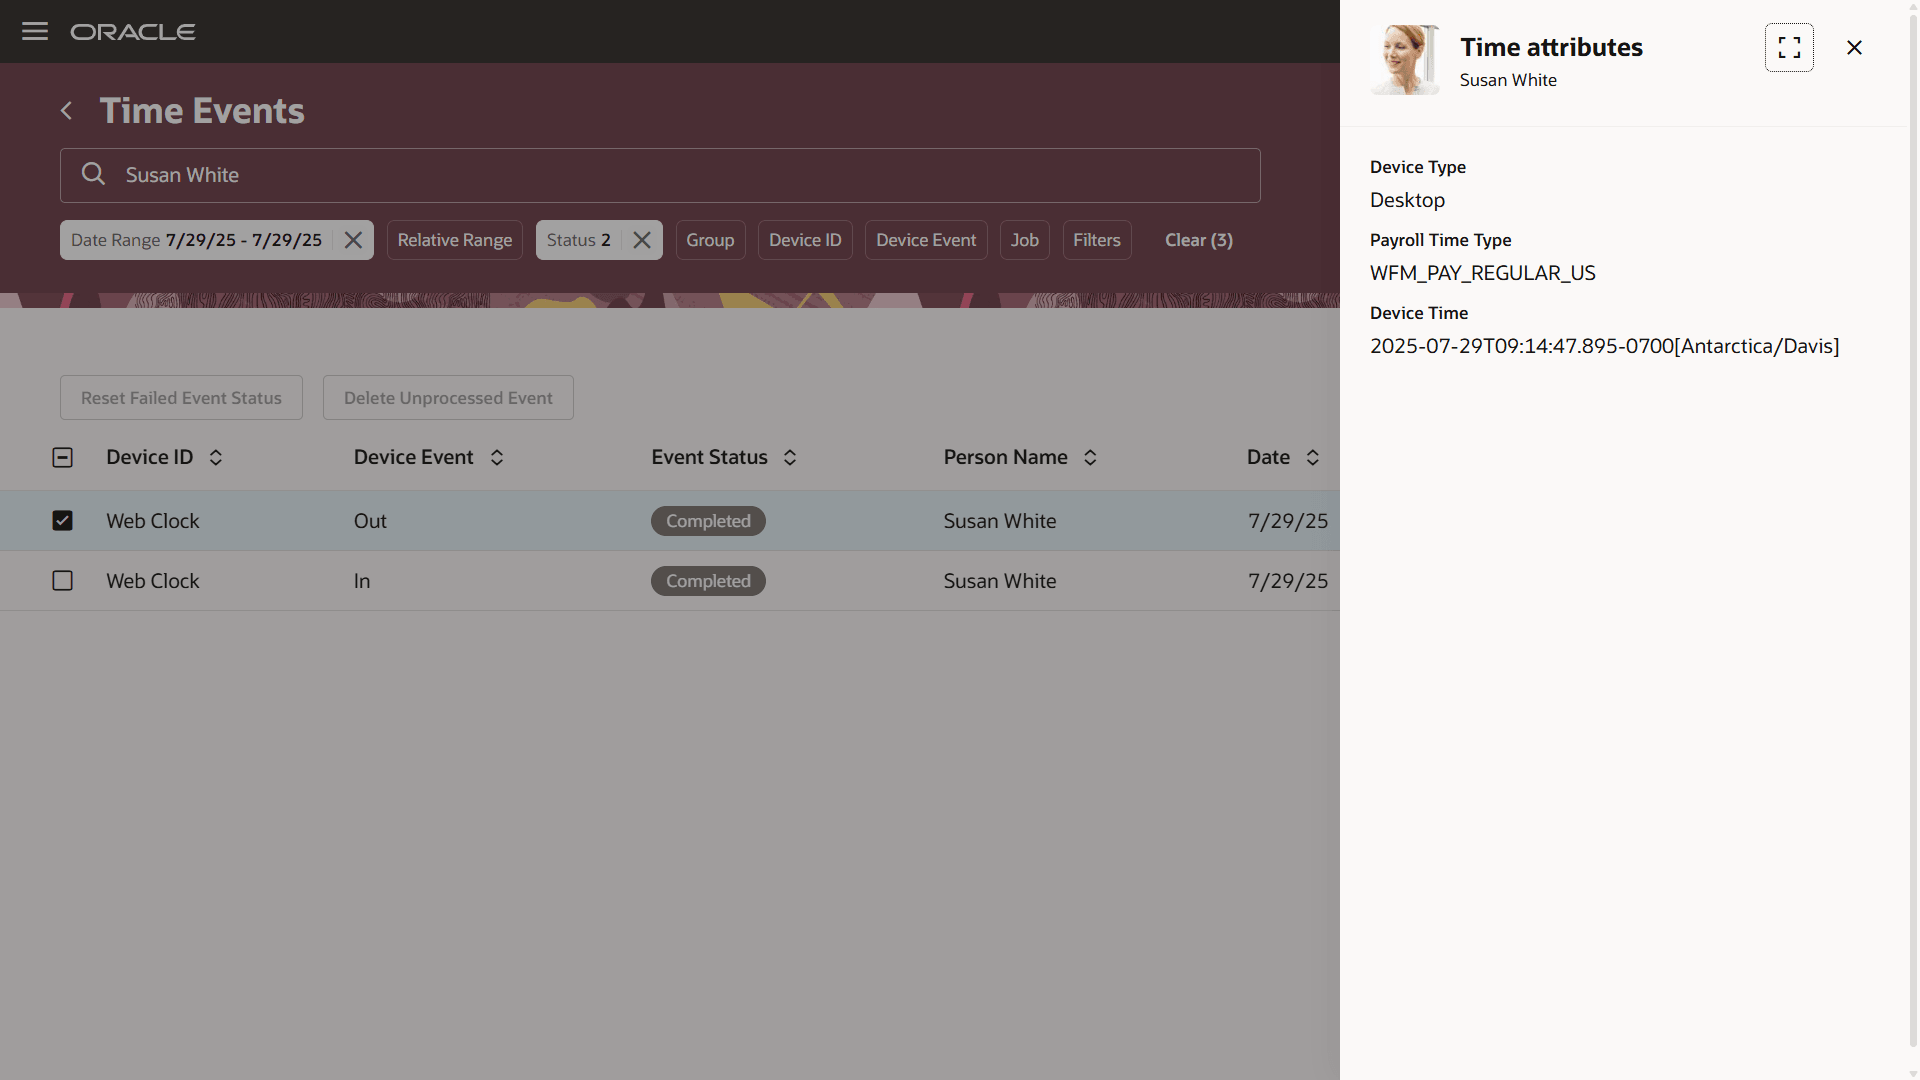Viewport: 1920px width, 1080px height.
Task: Expand Time attributes panel to full screen
Action: pyautogui.click(x=1789, y=47)
